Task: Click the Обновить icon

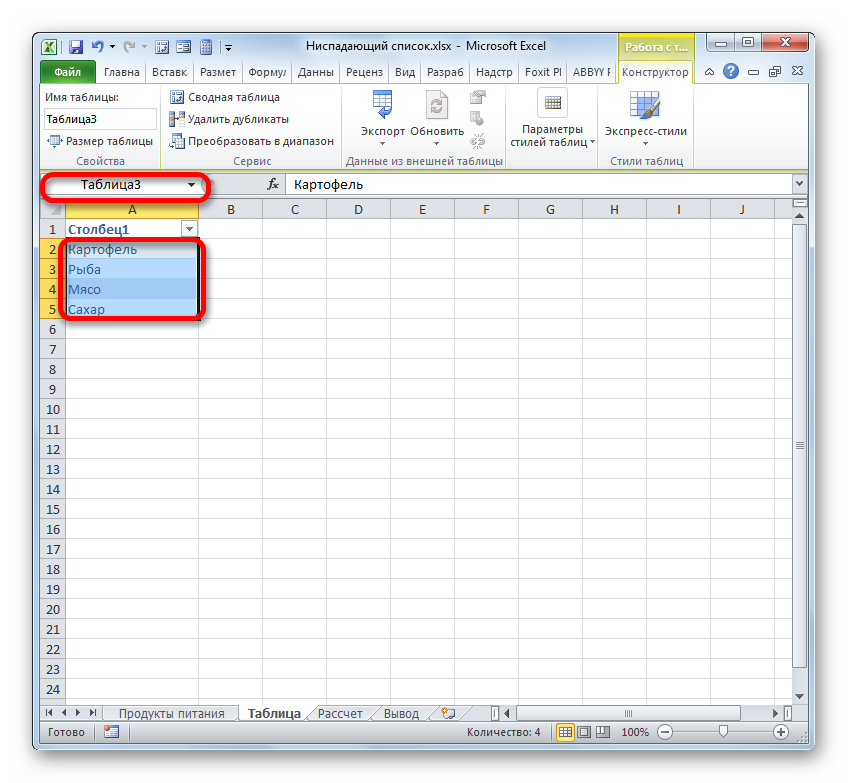Action: coord(436,105)
